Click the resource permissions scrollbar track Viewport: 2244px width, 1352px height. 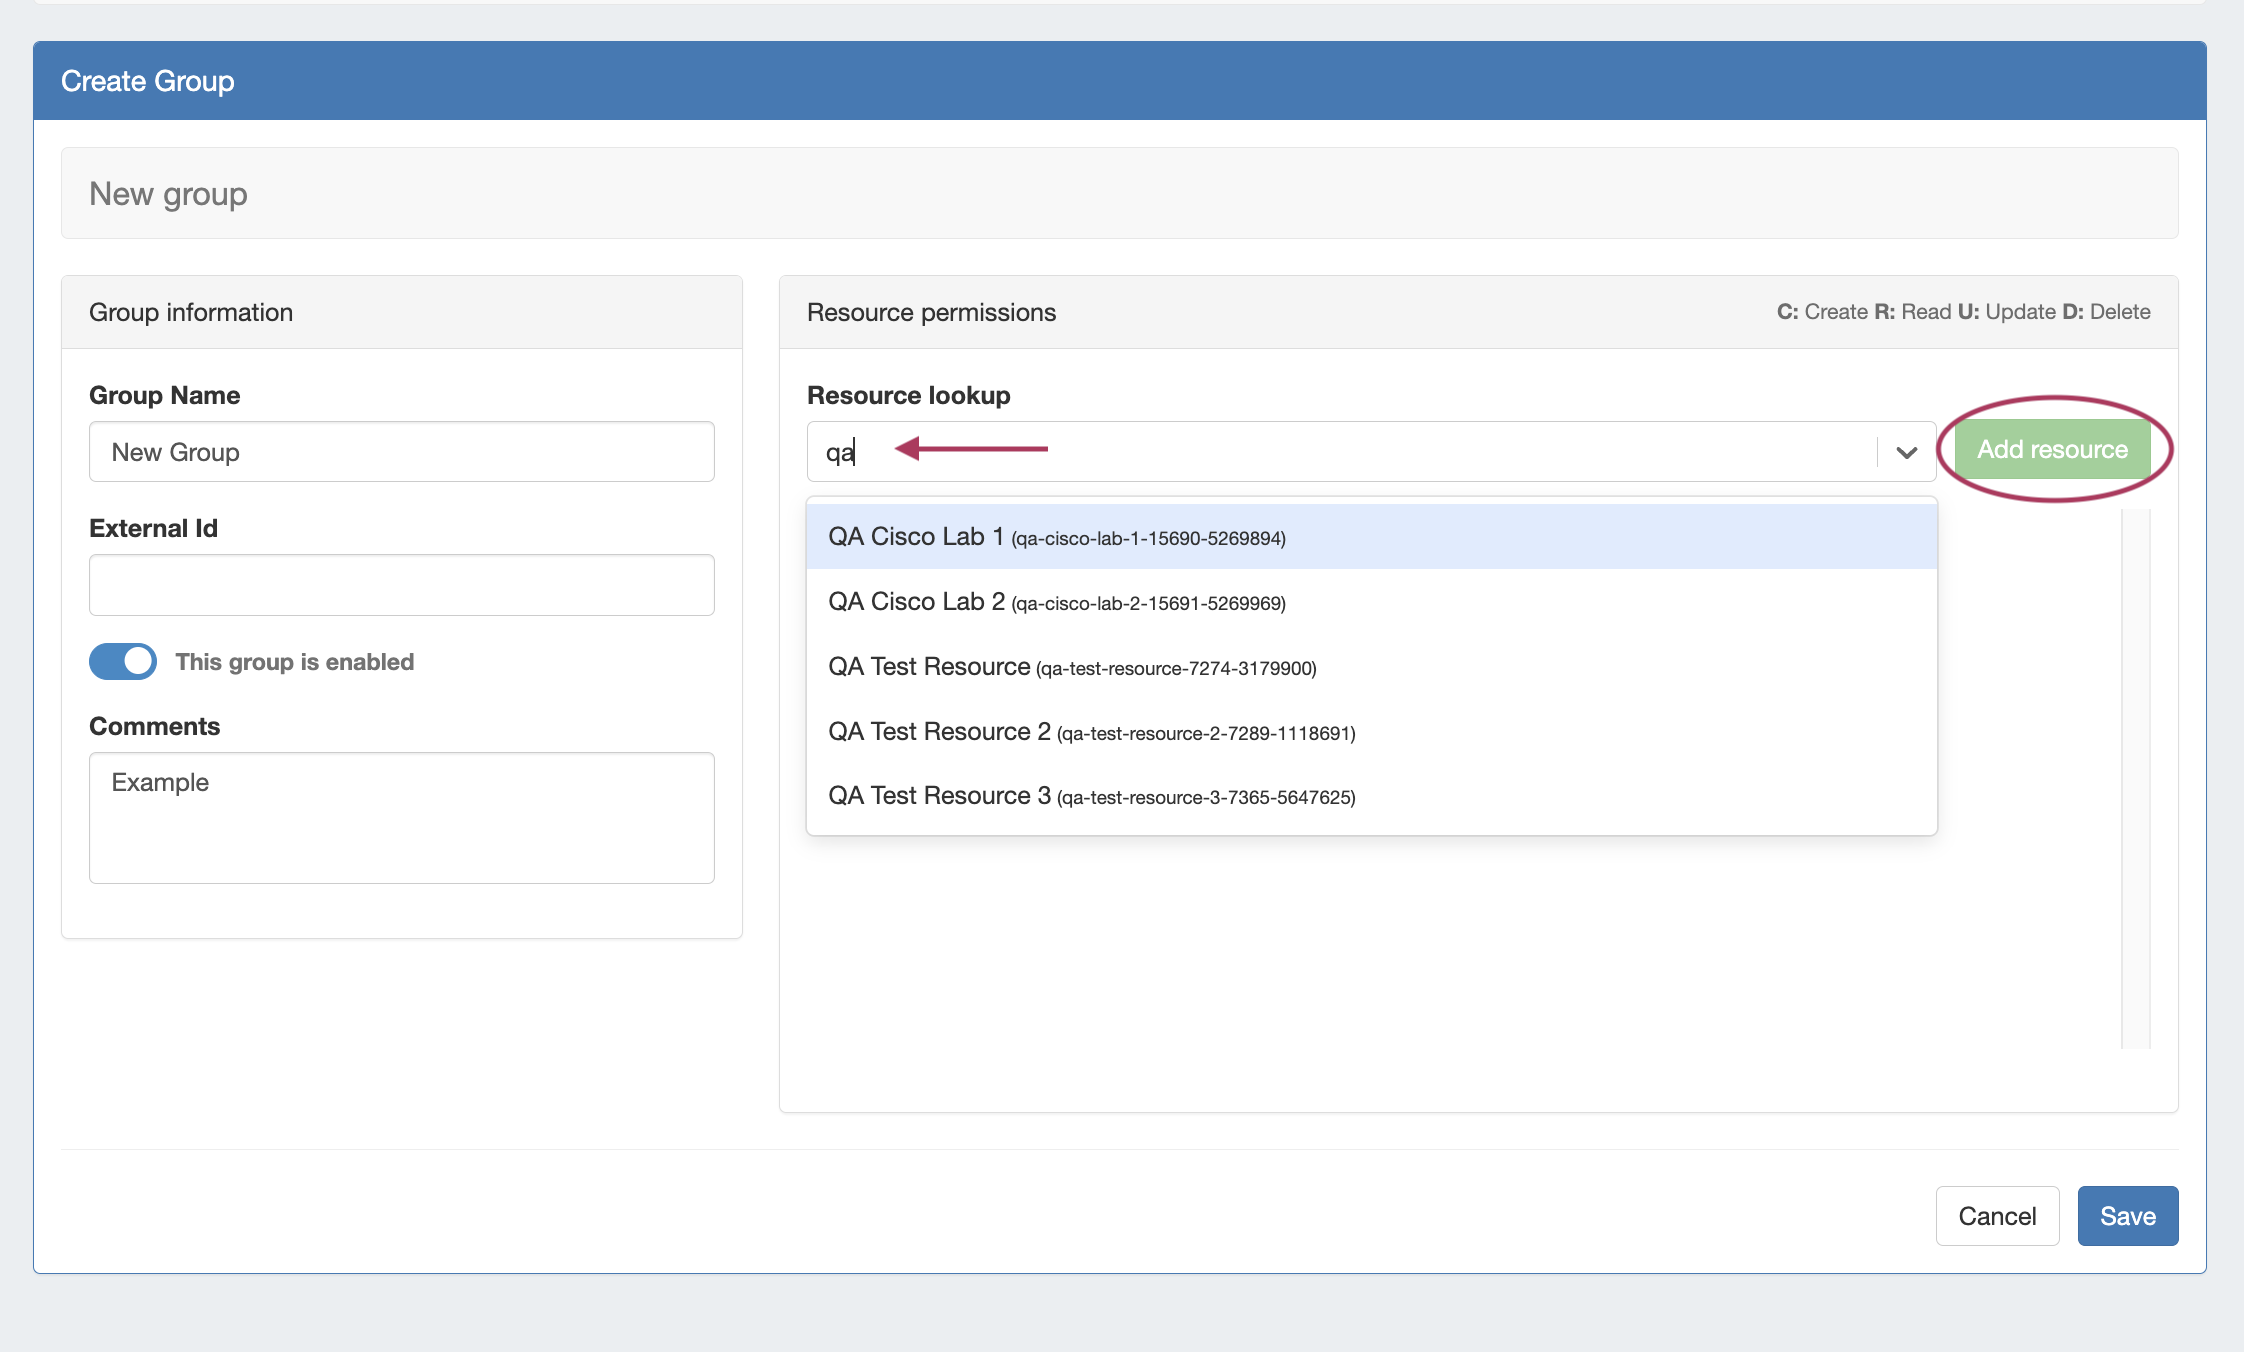click(2135, 778)
